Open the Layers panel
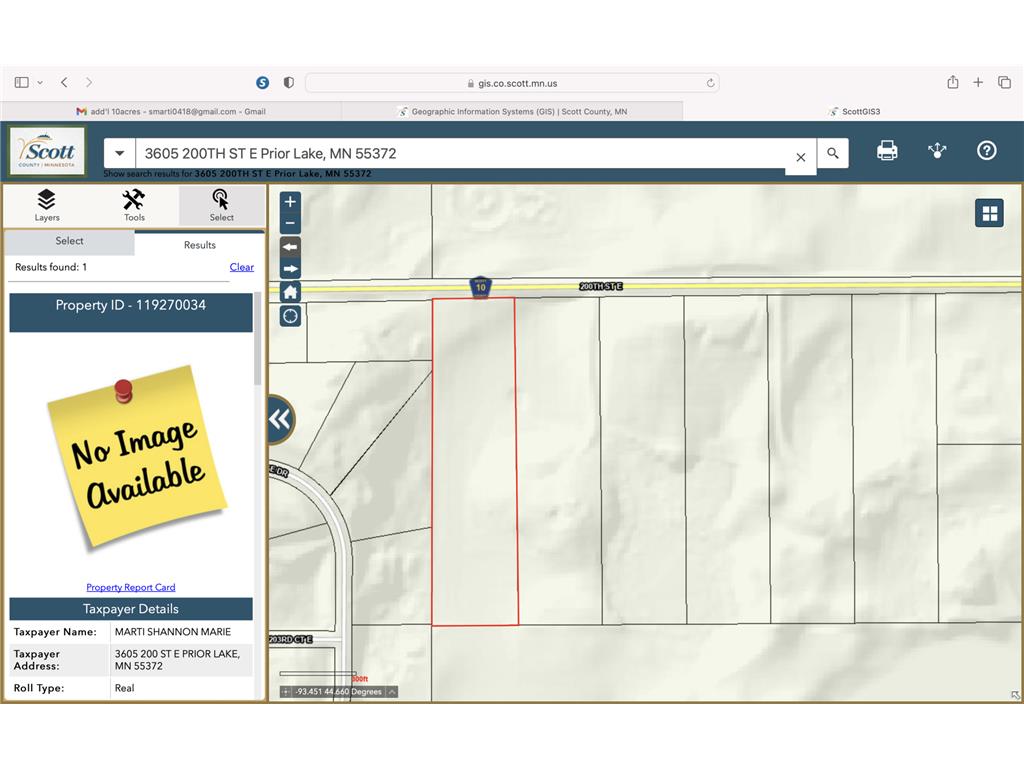The image size is (1024, 768). [47, 205]
